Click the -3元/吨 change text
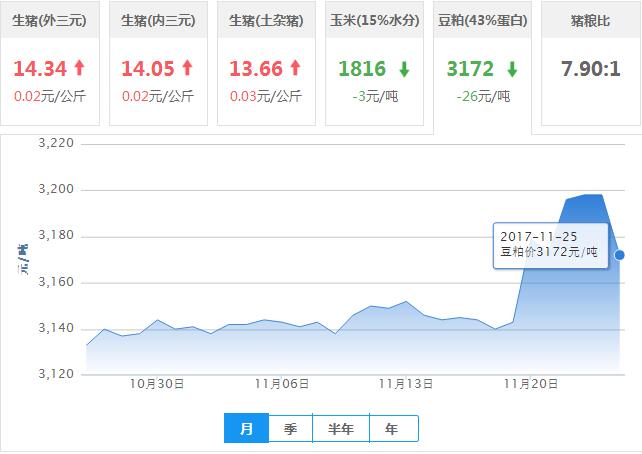642x454 pixels. [375, 96]
